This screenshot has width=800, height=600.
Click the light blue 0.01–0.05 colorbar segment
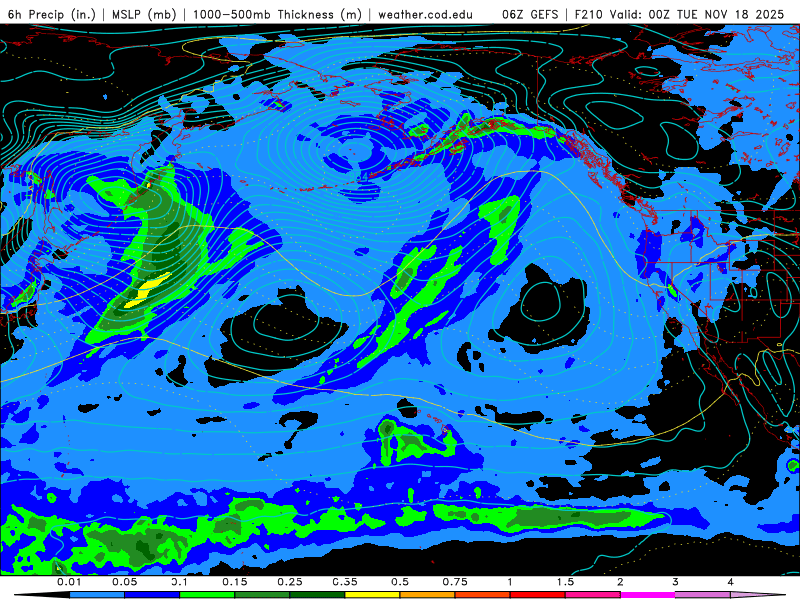pos(97,595)
